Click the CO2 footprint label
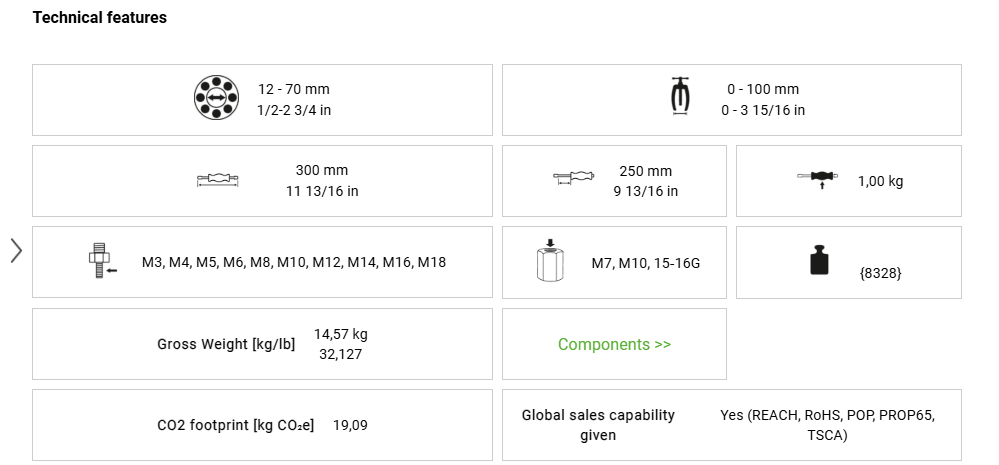The width and height of the screenshot is (999, 465). point(235,425)
